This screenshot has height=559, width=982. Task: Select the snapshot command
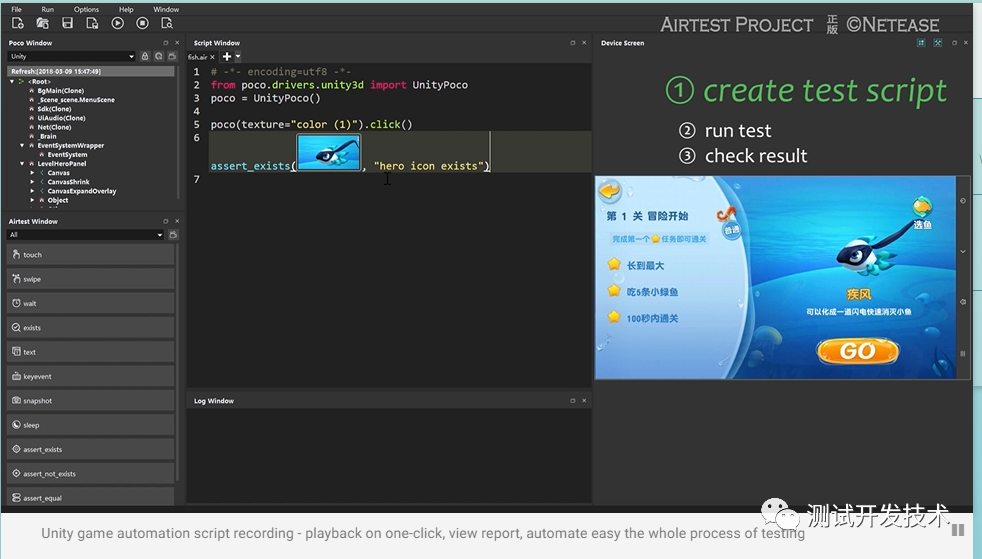[91, 401]
